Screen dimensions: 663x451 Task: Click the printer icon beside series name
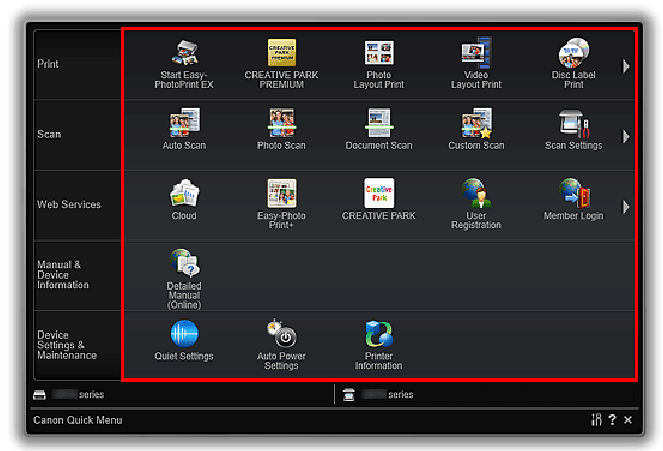pyautogui.click(x=39, y=395)
